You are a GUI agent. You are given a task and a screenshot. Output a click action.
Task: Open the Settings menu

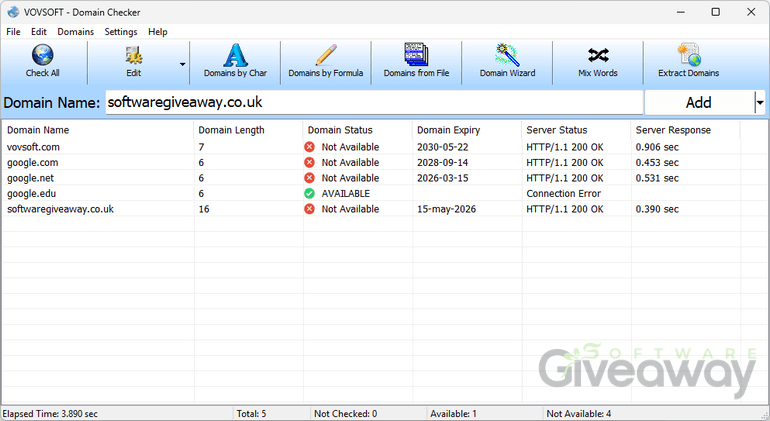[121, 32]
